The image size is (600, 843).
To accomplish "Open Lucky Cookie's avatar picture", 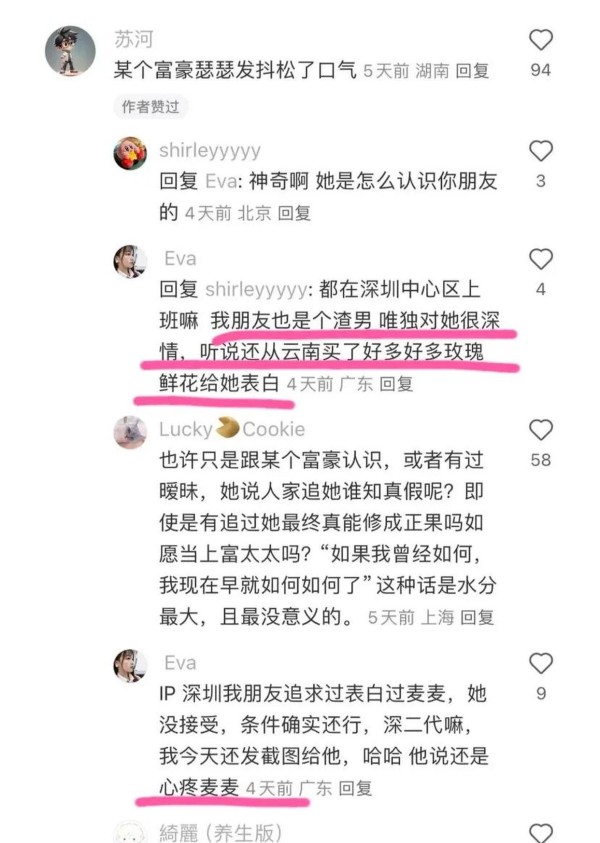I will click(x=130, y=432).
